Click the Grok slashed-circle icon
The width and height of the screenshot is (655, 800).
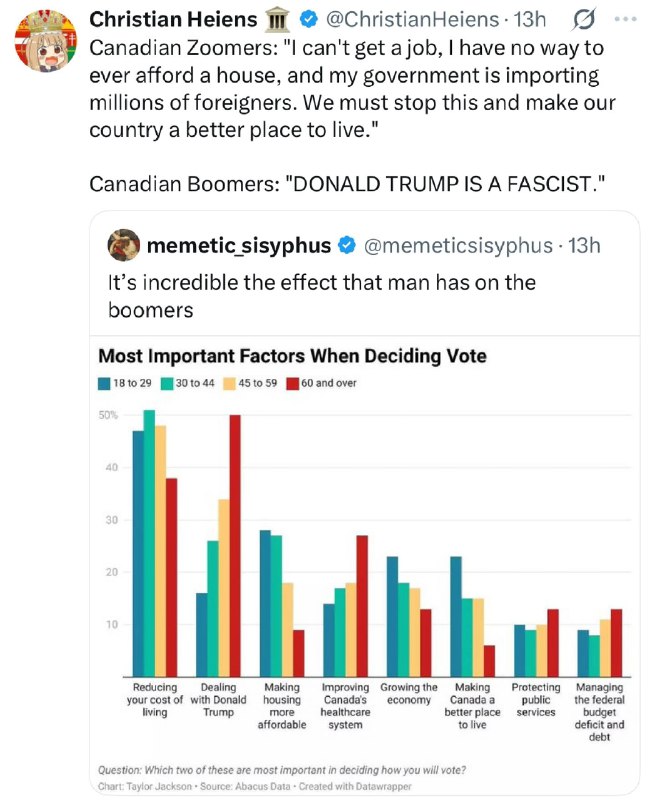pos(583,20)
